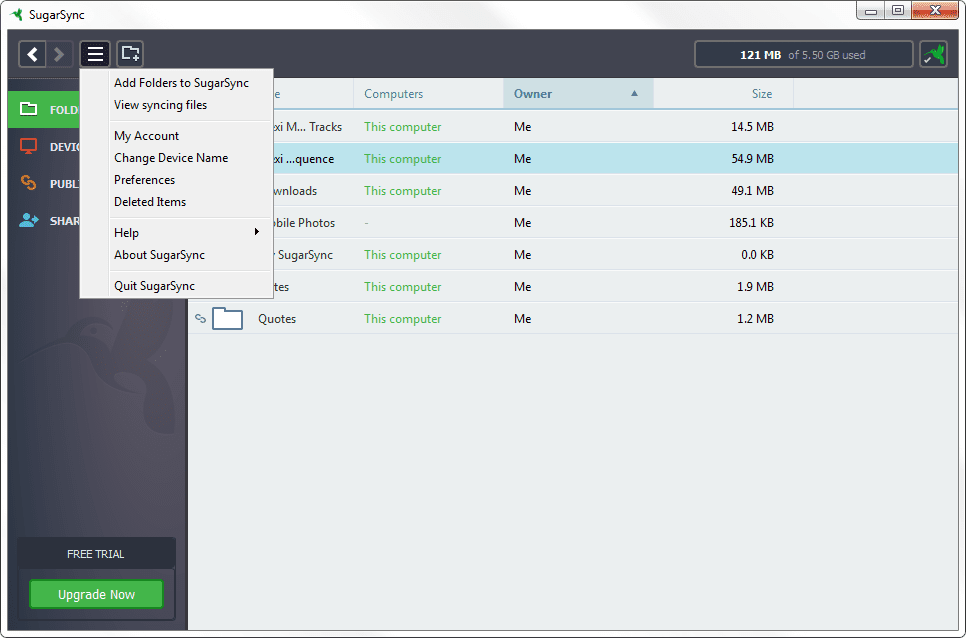Choose Quit SugarSync
Image resolution: width=966 pixels, height=638 pixels.
coord(154,286)
